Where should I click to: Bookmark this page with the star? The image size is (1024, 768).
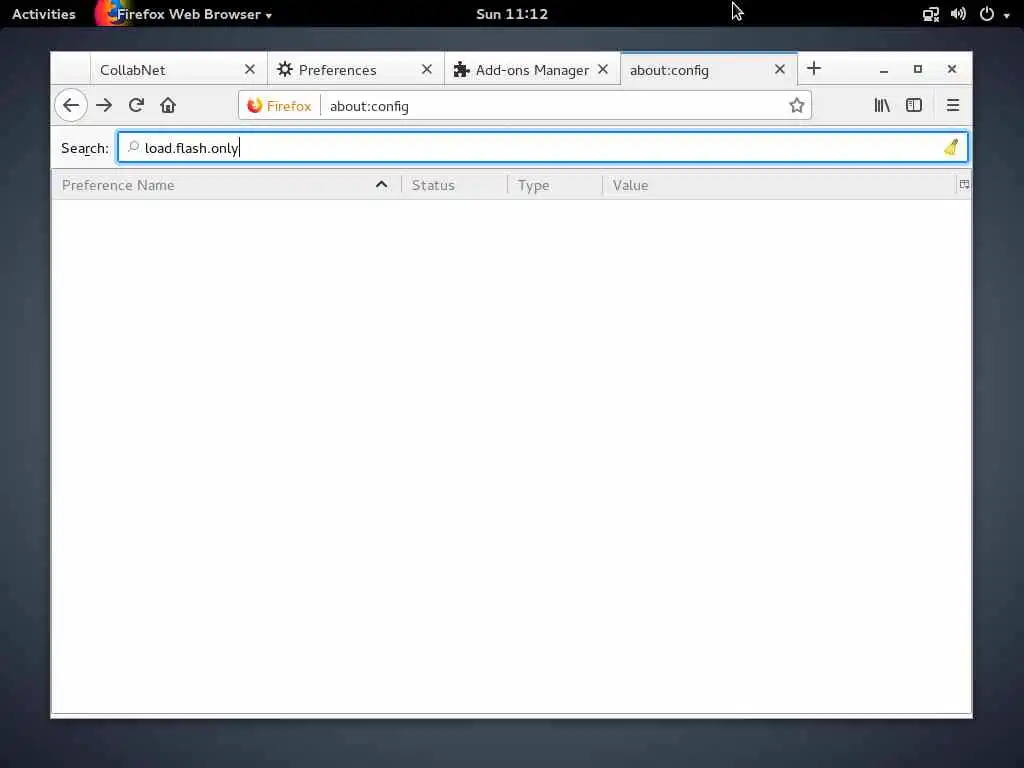[x=796, y=105]
